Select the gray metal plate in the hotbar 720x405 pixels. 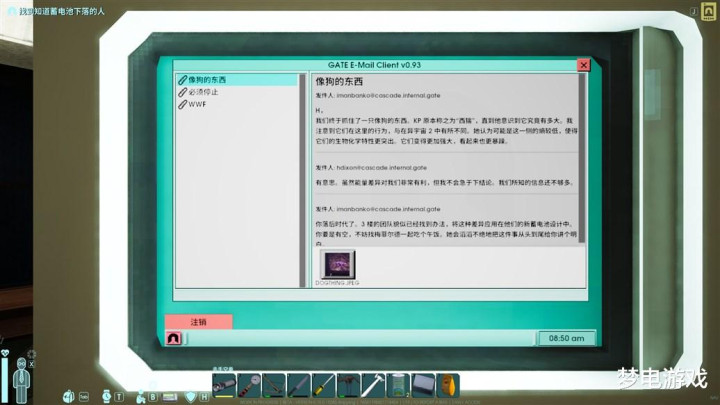[x=423, y=385]
